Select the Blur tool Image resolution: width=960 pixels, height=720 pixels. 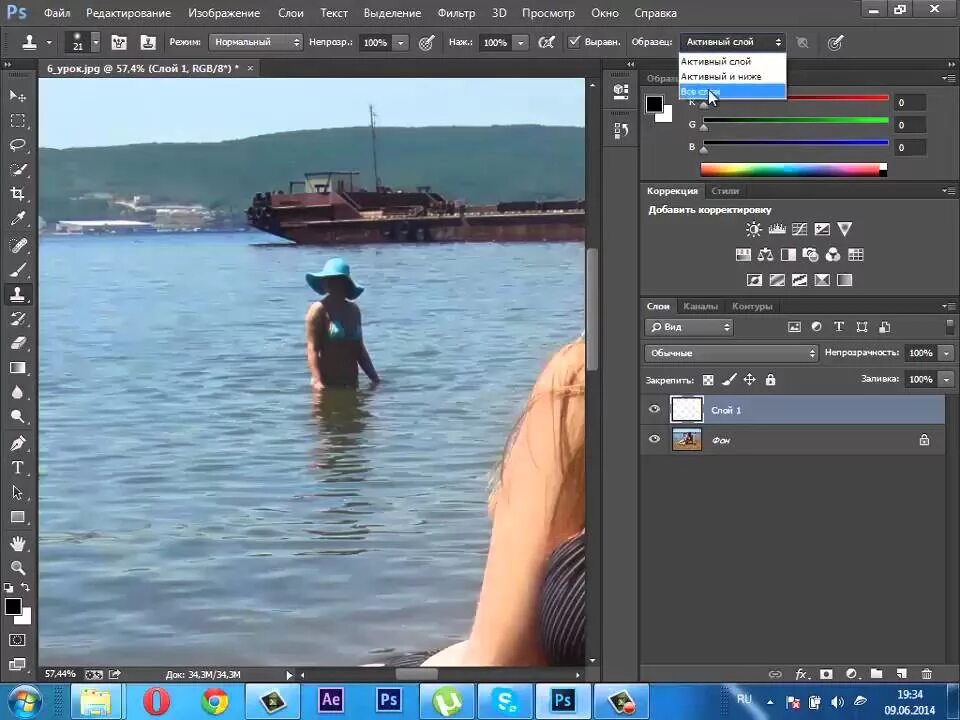pos(17,392)
